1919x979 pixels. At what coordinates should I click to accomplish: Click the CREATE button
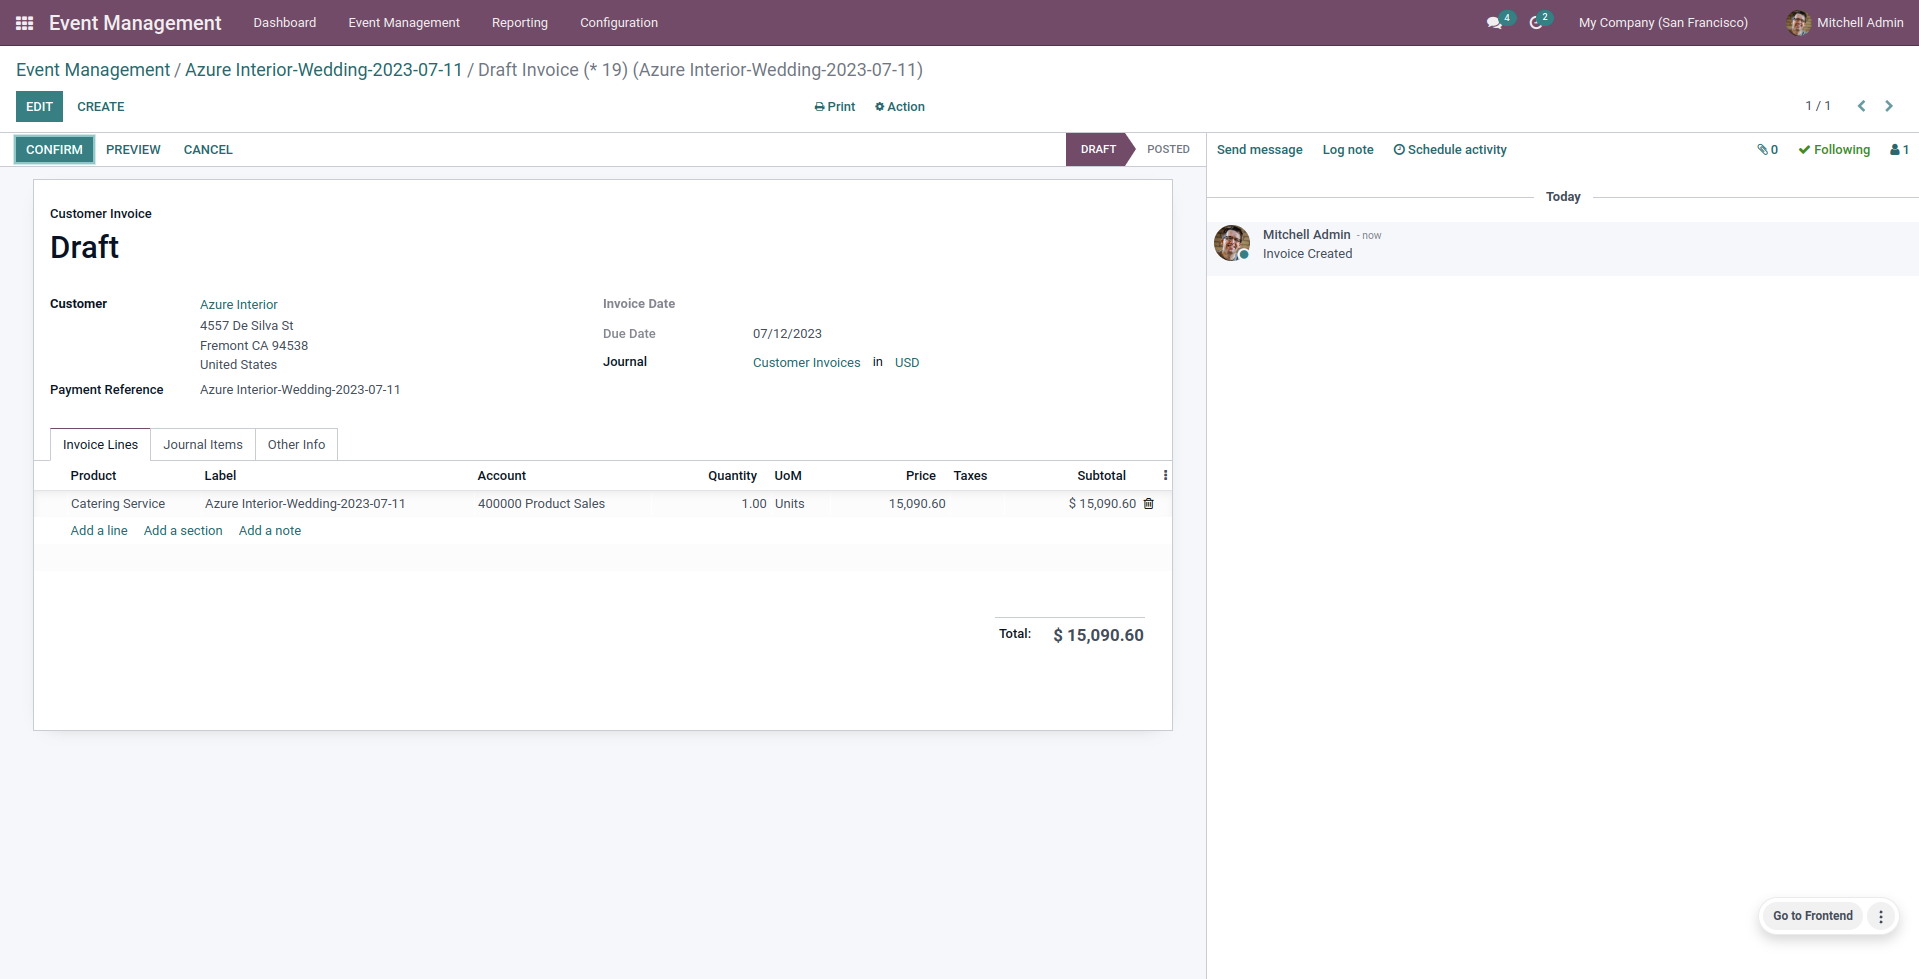coord(101,107)
